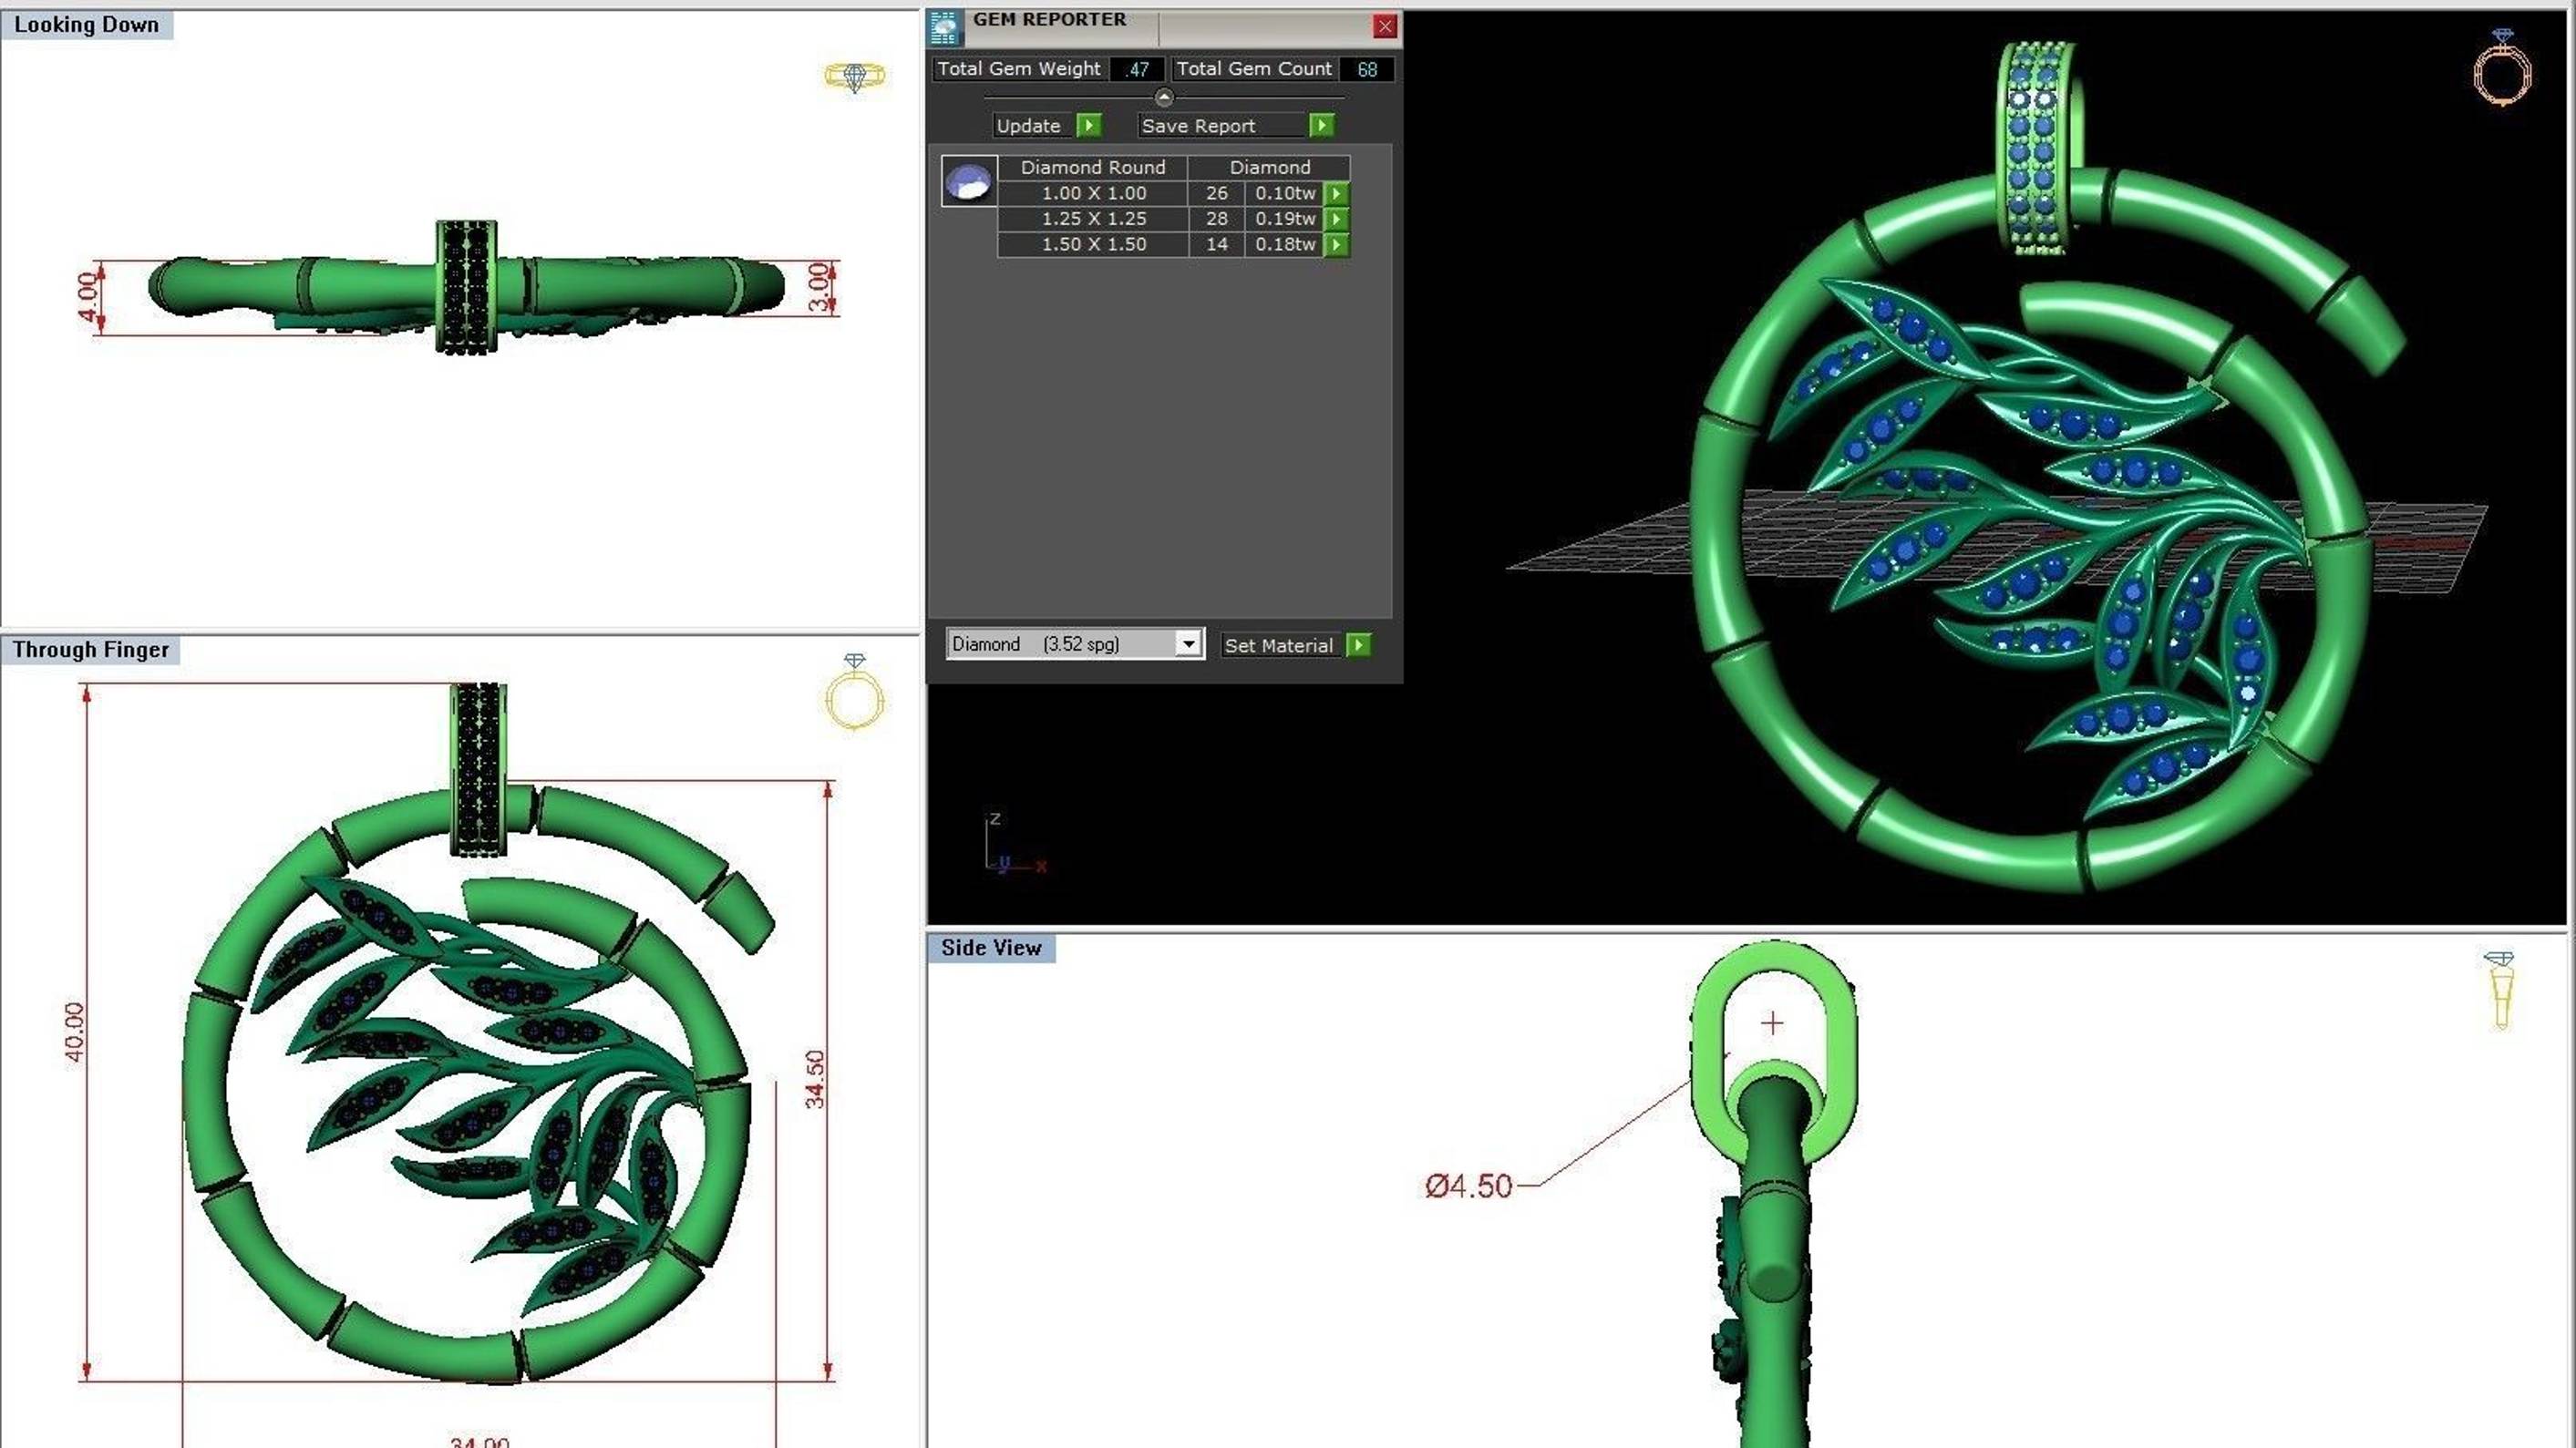Click the Diamond (3.52 spg) combo box
The height and width of the screenshot is (1448, 2576).
pos(1060,644)
